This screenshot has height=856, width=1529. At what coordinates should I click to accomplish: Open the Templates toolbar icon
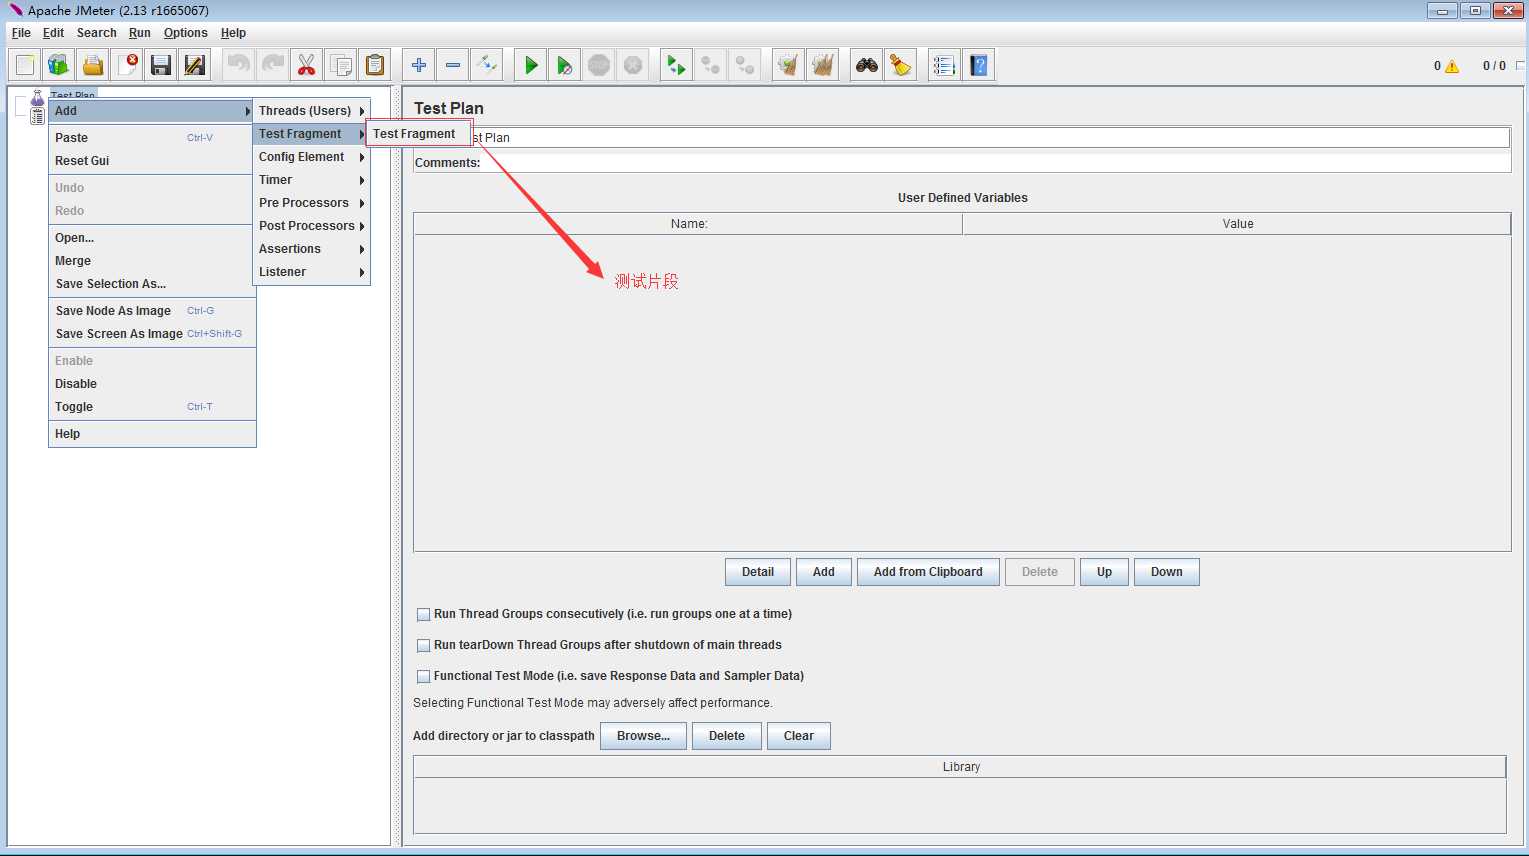point(59,65)
